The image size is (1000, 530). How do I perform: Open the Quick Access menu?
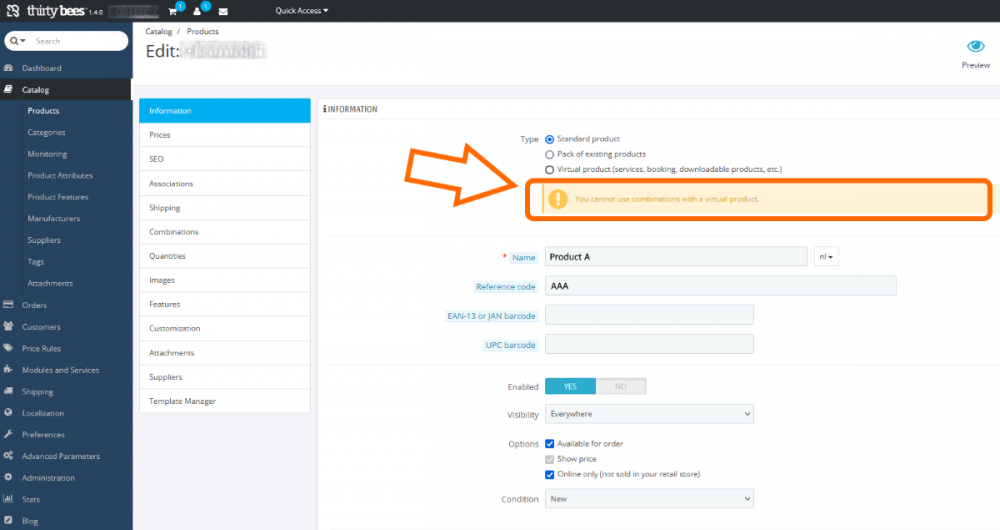301,11
